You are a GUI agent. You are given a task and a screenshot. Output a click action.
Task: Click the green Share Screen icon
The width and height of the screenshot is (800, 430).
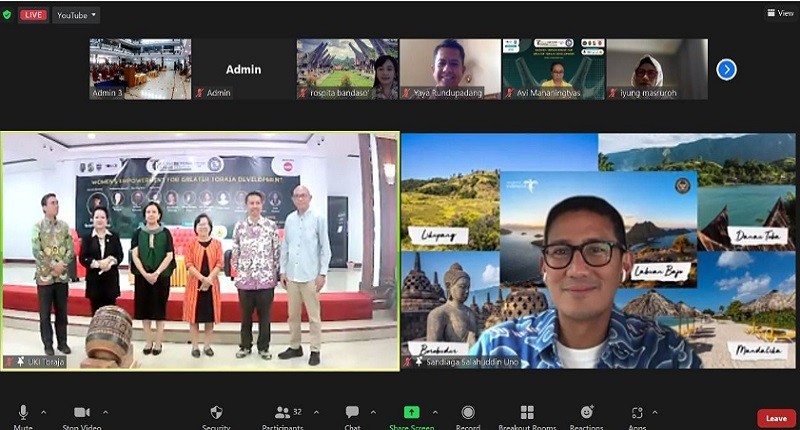(x=412, y=412)
